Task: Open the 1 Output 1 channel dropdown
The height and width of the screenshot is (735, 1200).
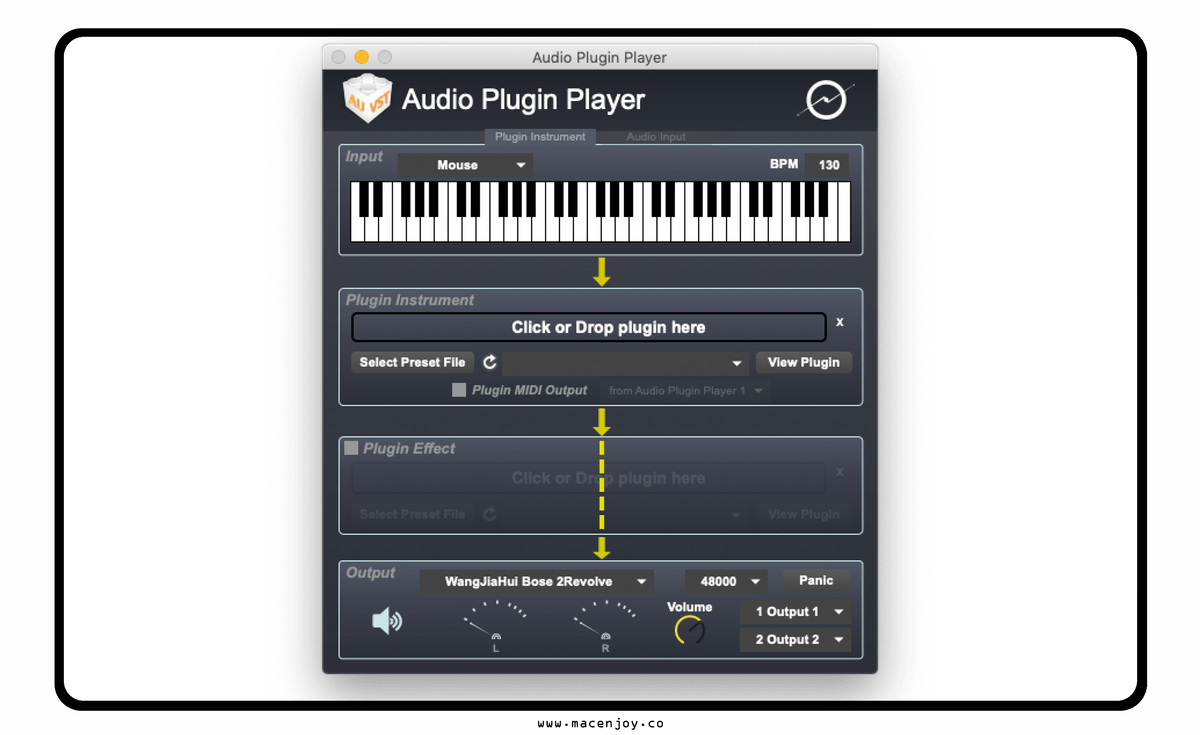Action: click(x=796, y=611)
